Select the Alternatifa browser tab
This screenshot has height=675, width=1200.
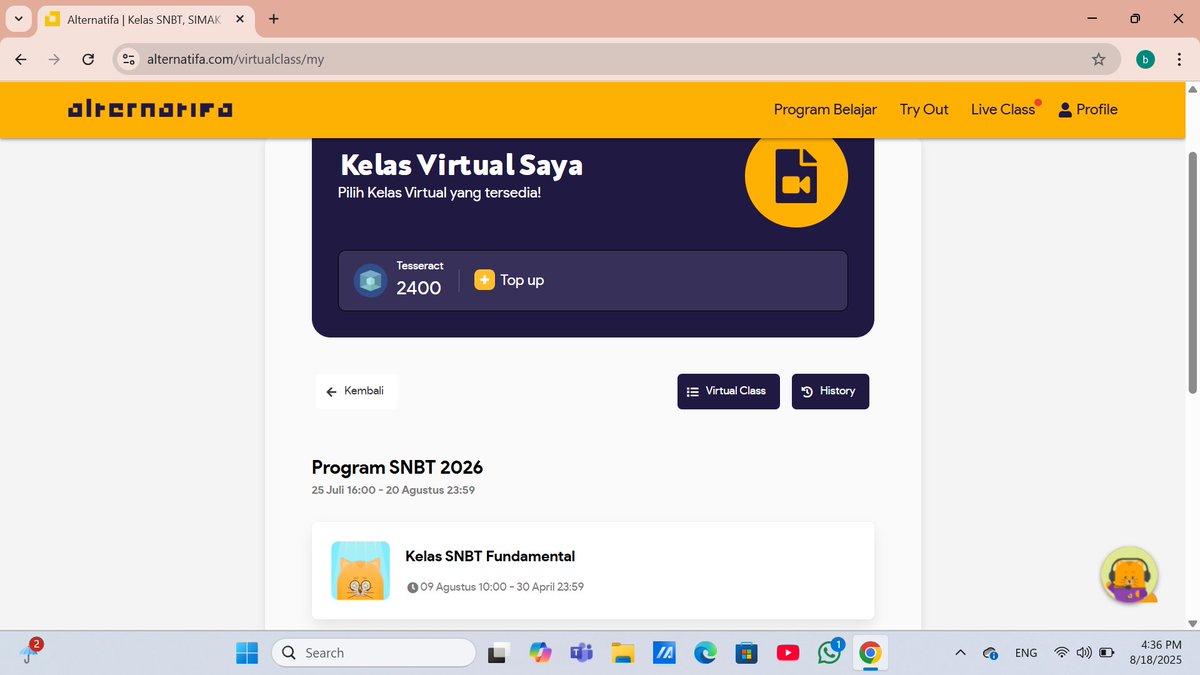(x=146, y=18)
